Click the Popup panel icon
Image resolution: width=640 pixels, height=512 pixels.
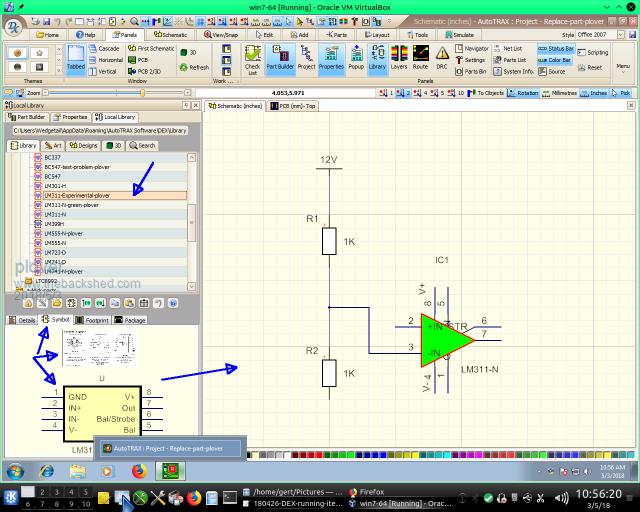tap(355, 59)
